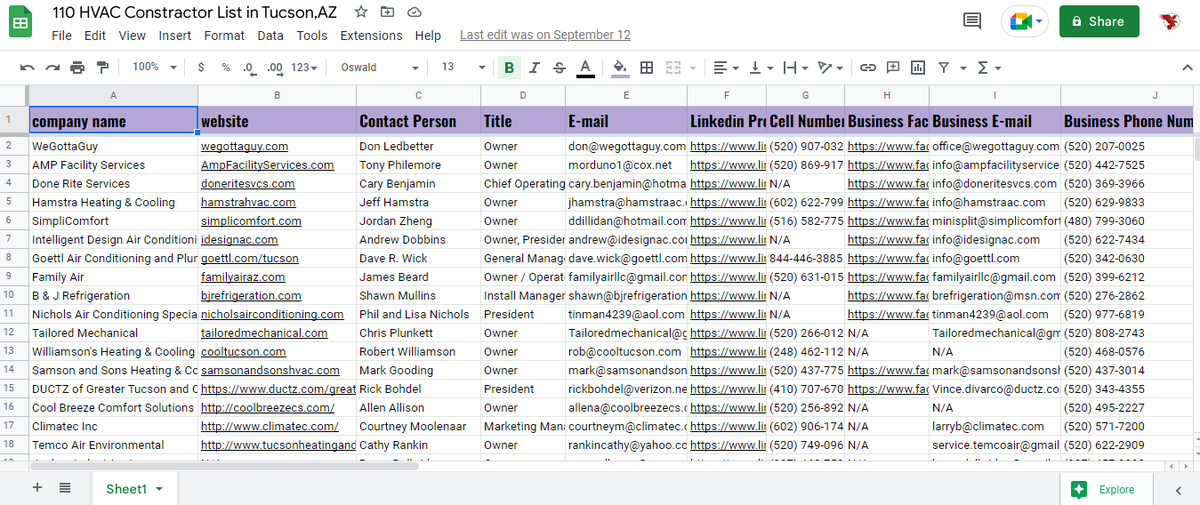
Task: Select the company name header cell
Action: (113, 120)
